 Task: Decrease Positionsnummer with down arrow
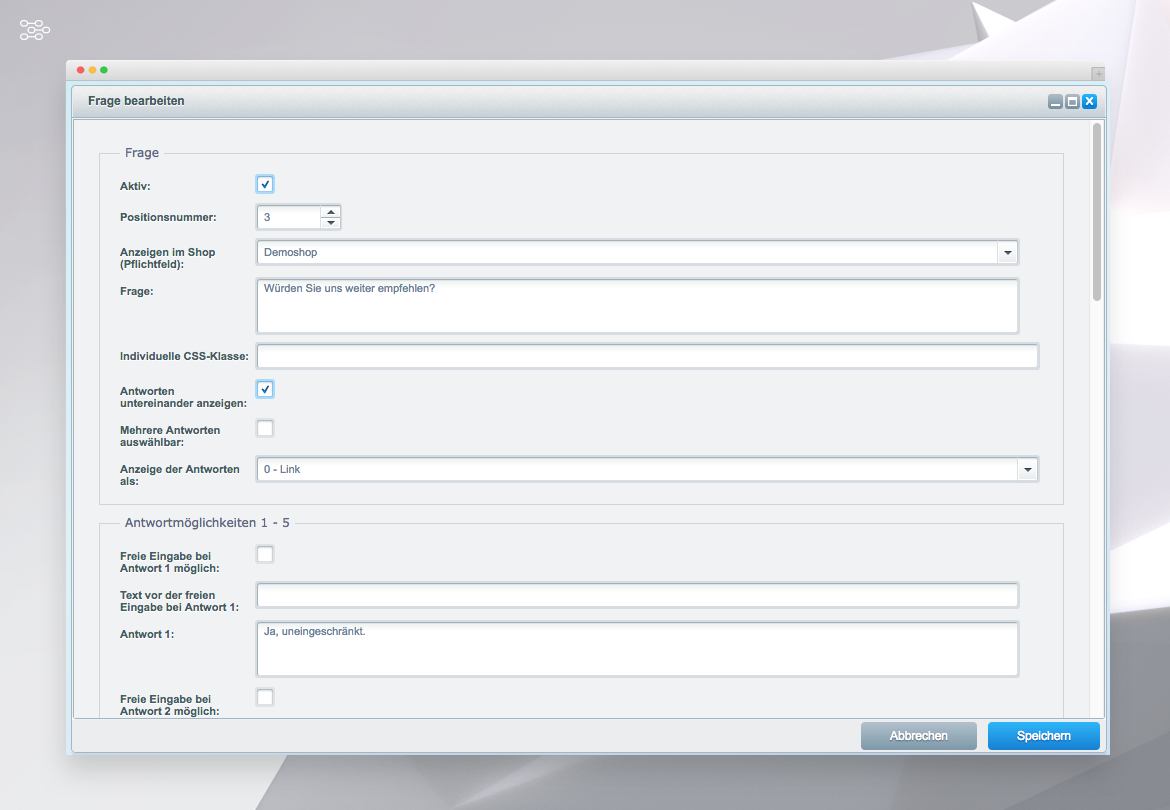pos(331,223)
